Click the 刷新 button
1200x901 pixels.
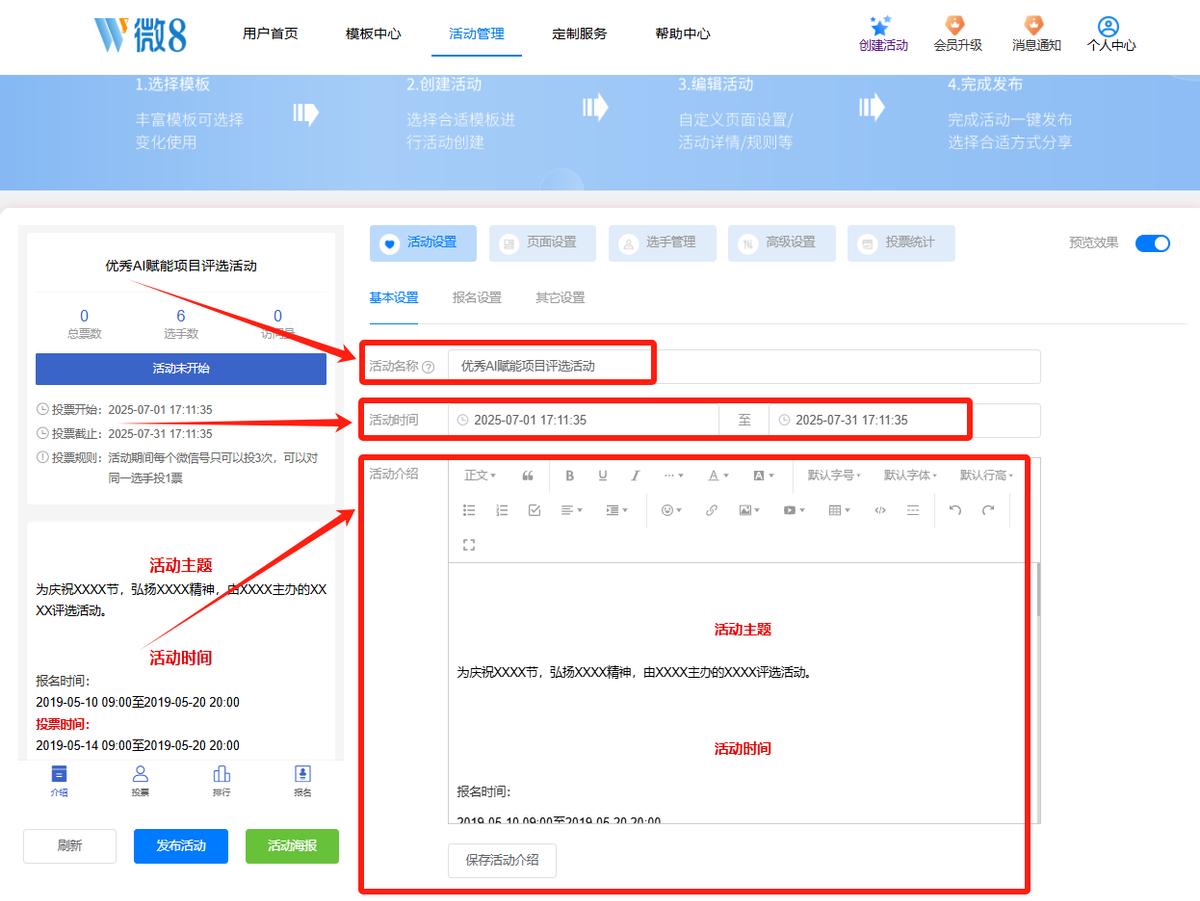[70, 846]
